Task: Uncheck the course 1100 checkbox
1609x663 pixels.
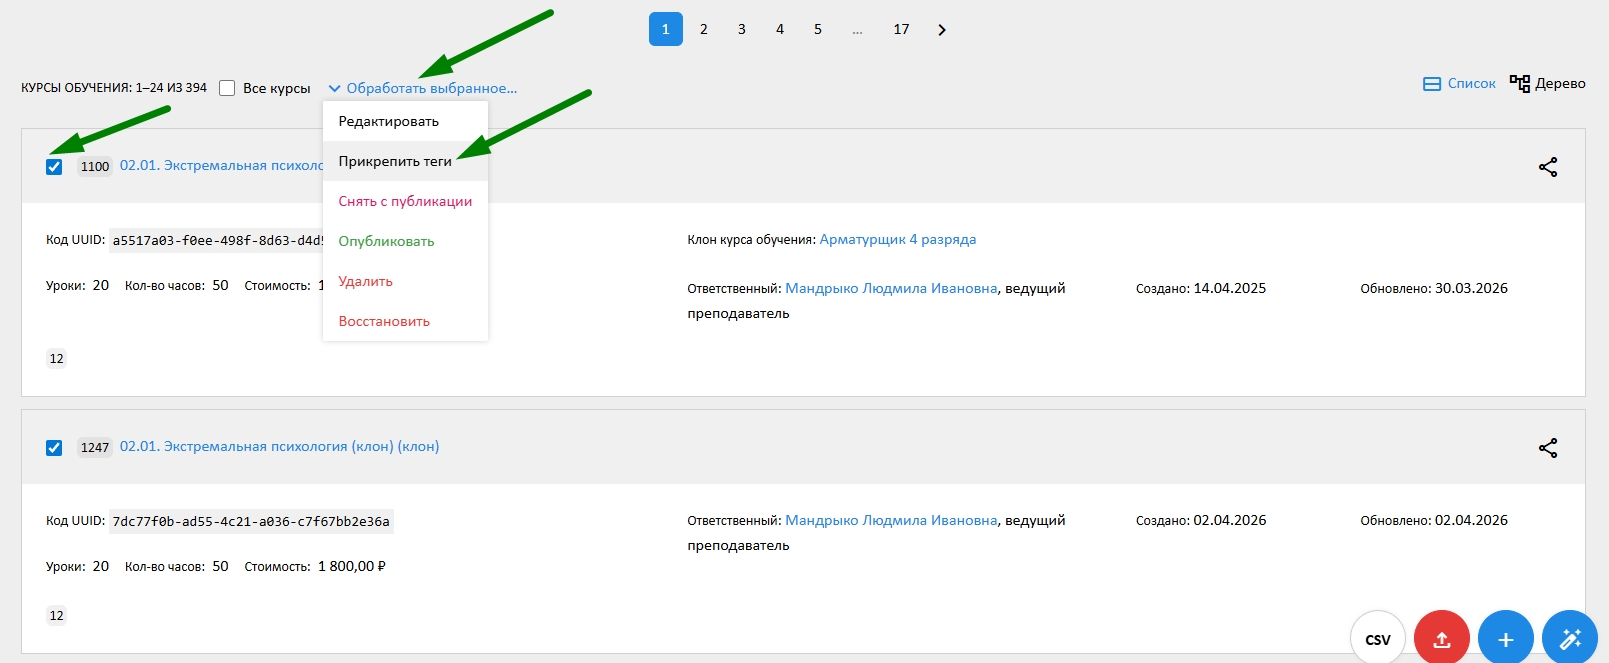Action: click(x=54, y=167)
